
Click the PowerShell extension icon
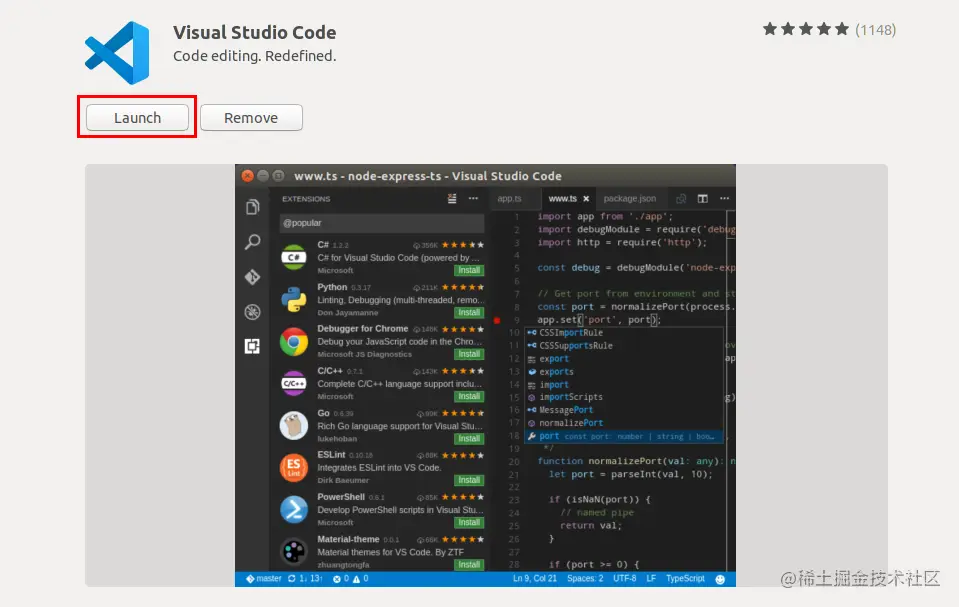pos(294,510)
